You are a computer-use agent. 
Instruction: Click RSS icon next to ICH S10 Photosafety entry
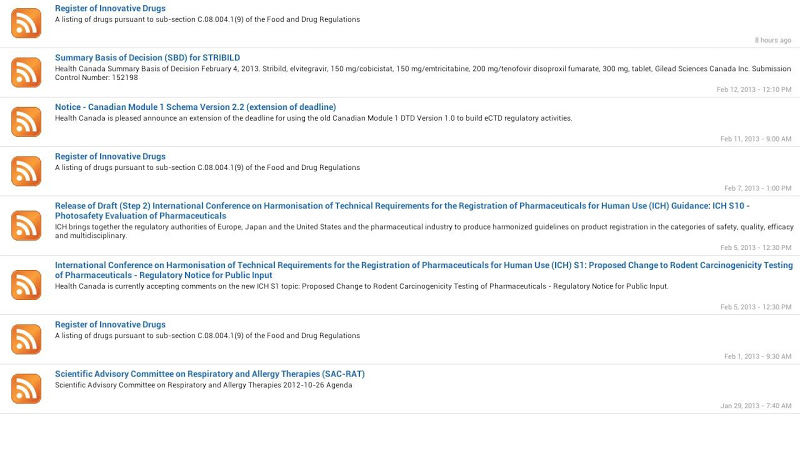[26, 226]
